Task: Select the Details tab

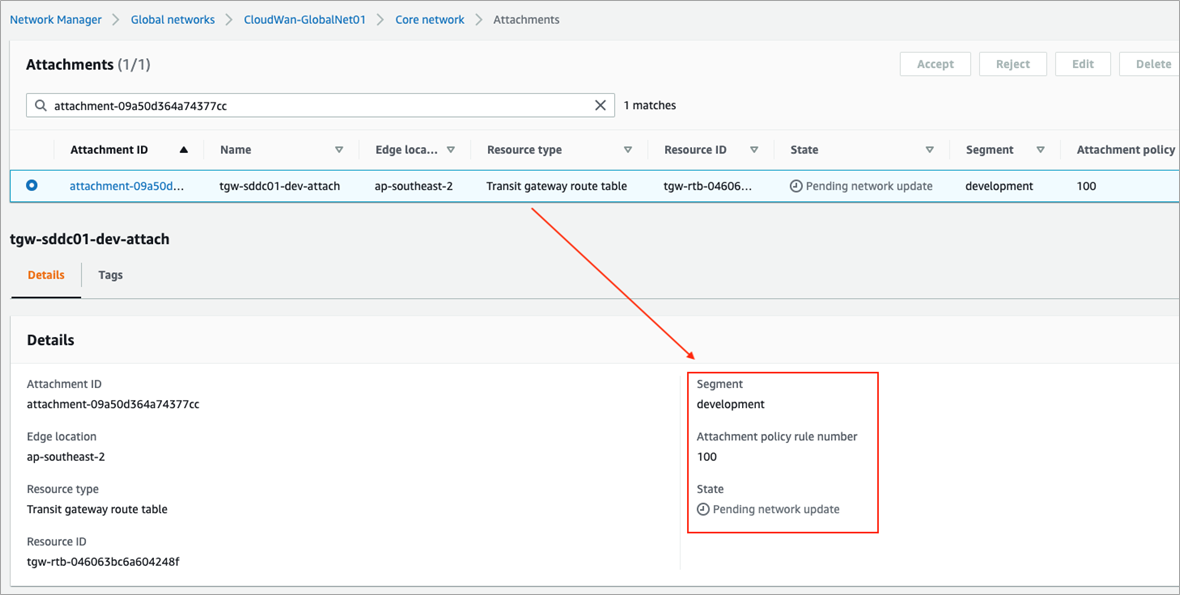Action: coord(46,275)
